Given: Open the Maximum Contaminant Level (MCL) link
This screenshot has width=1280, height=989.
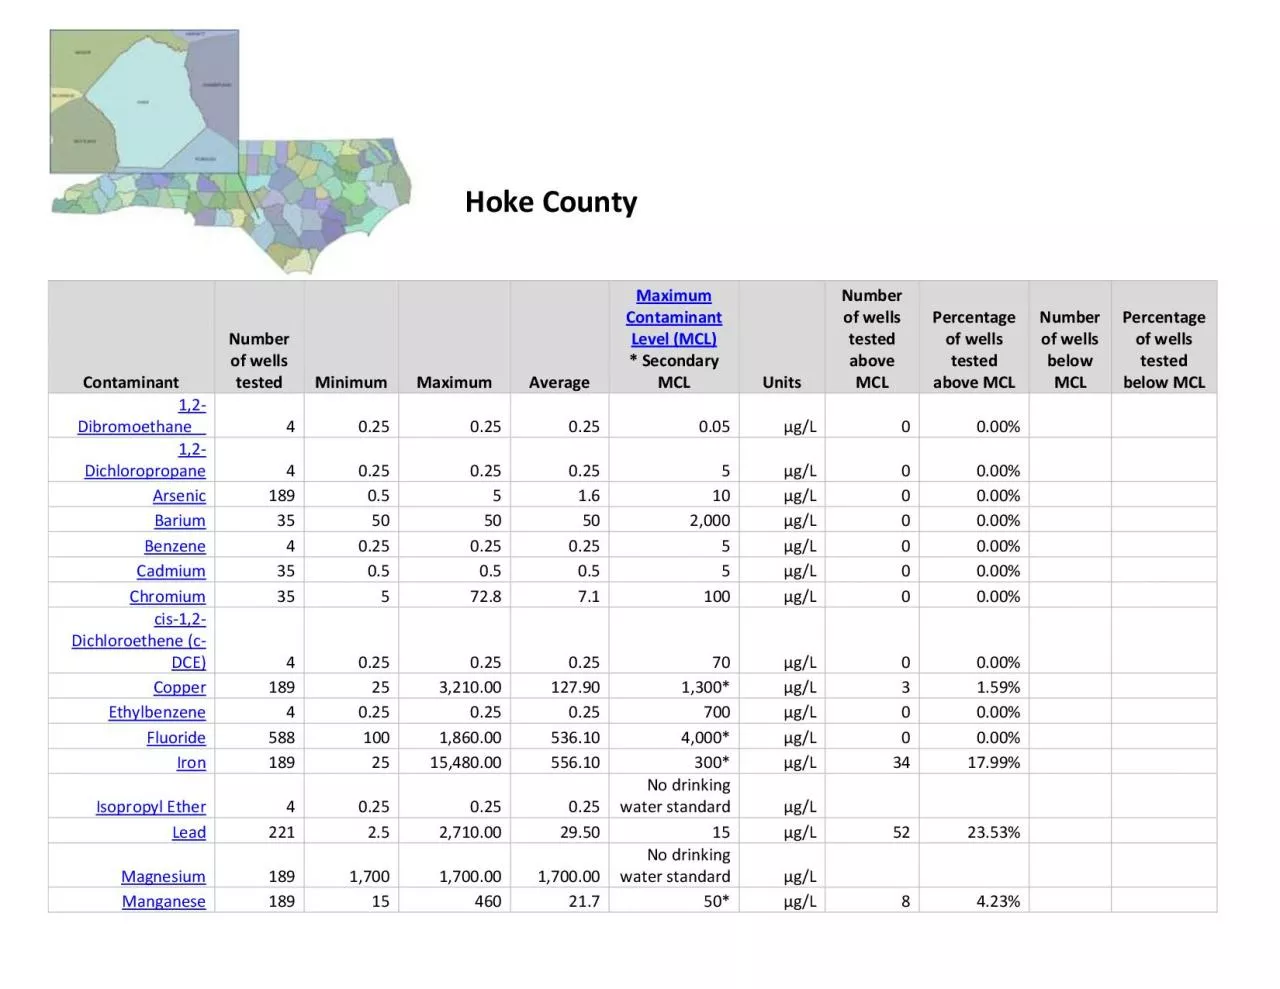Looking at the screenshot, I should (673, 317).
